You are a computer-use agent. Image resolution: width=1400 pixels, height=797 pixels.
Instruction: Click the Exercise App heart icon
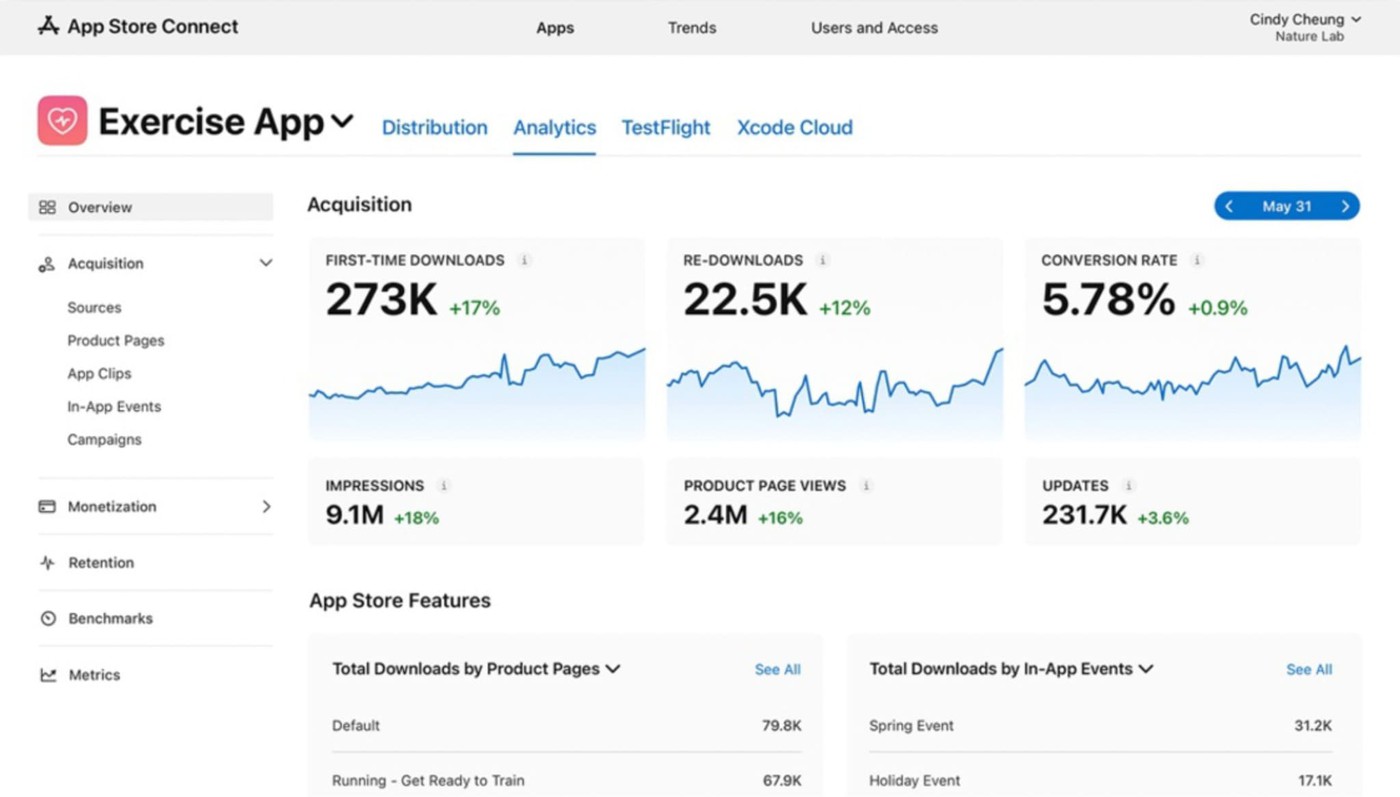click(62, 121)
